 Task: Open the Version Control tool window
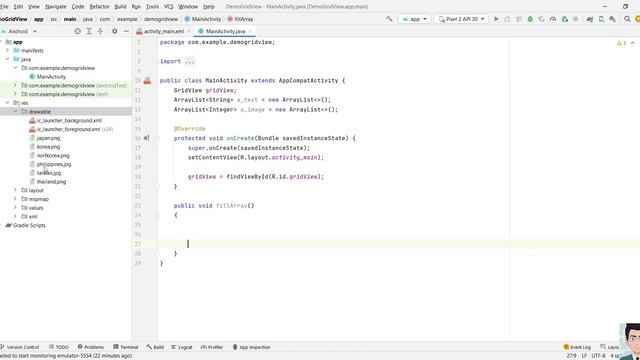pos(20,347)
